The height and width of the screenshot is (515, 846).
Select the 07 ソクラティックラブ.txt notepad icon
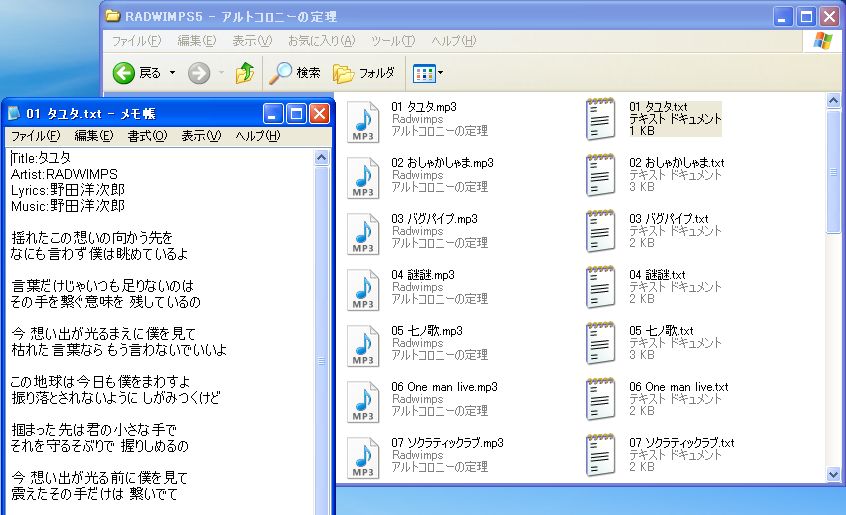click(x=601, y=456)
